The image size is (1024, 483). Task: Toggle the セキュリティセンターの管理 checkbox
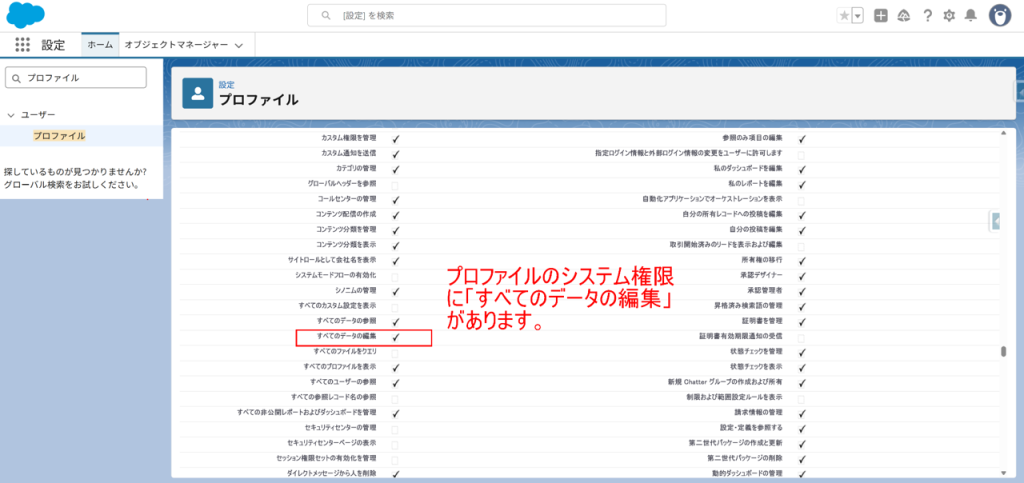pos(395,429)
